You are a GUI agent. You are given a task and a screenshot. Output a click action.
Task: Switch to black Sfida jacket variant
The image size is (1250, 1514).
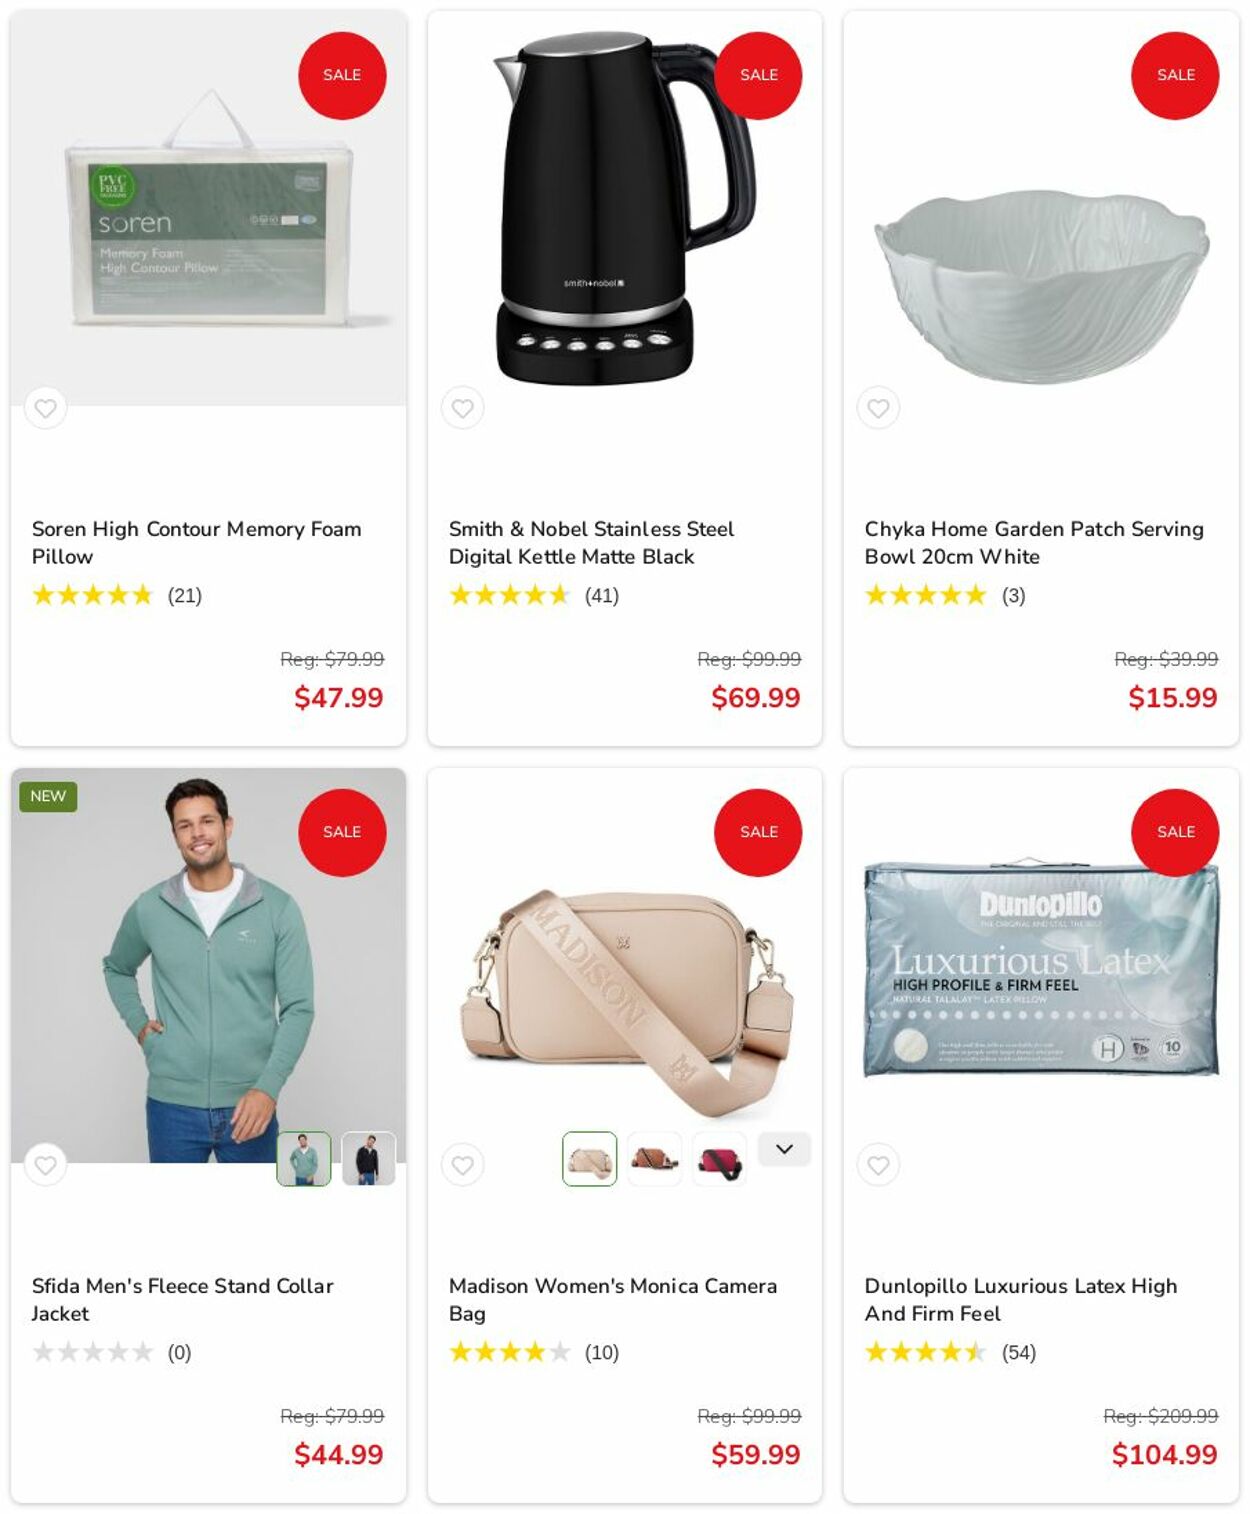click(368, 1159)
